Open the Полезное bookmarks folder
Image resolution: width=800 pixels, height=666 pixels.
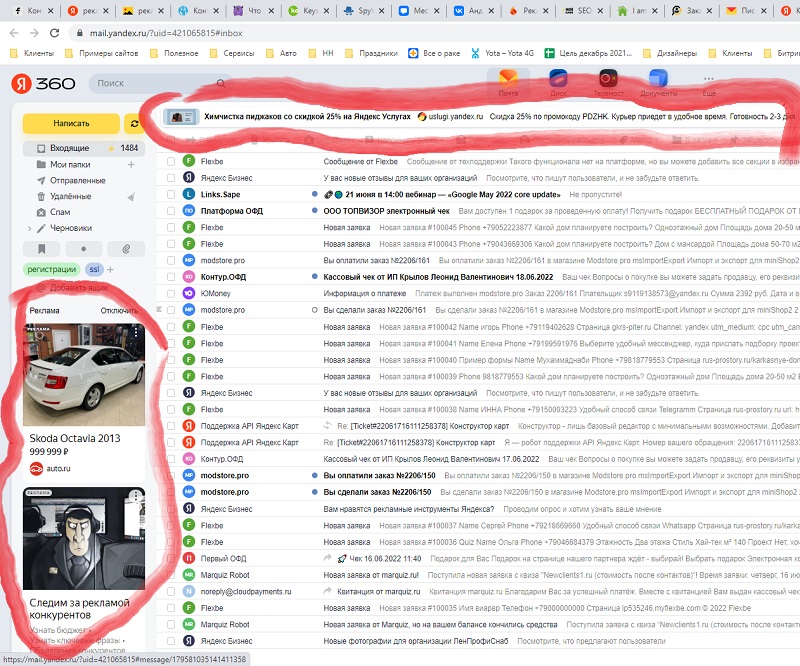(174, 53)
